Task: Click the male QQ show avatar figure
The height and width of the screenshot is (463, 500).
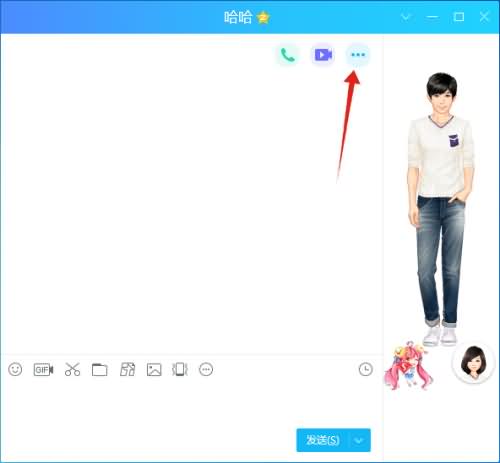Action: click(x=441, y=209)
